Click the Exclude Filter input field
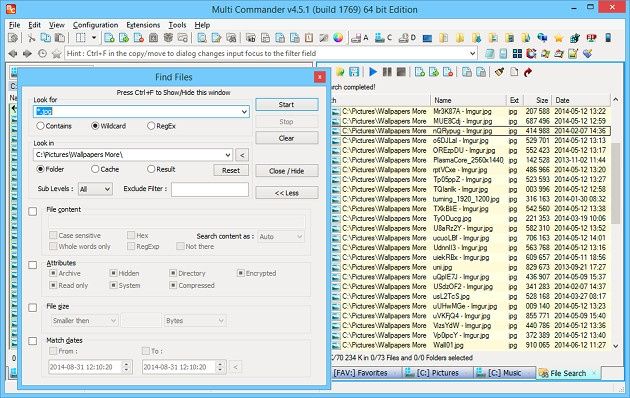Image resolution: width=630 pixels, height=398 pixels. 210,189
